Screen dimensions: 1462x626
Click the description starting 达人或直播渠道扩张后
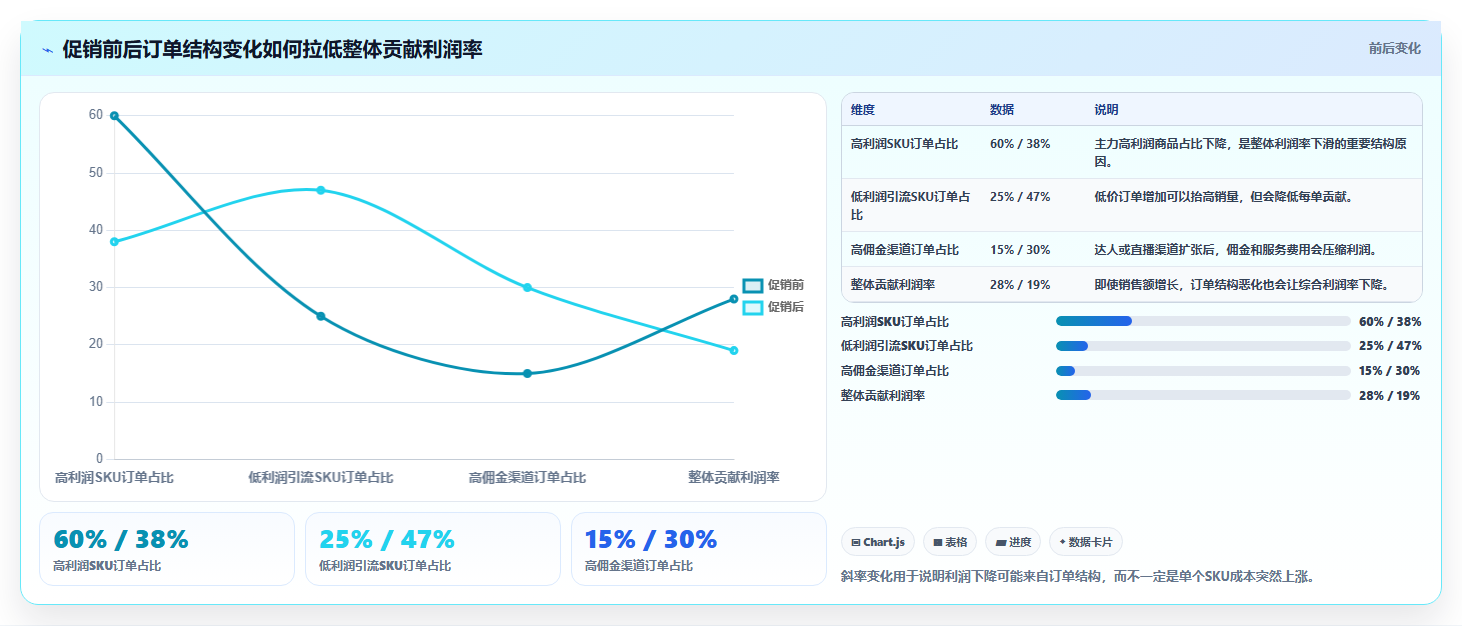tap(1235, 250)
